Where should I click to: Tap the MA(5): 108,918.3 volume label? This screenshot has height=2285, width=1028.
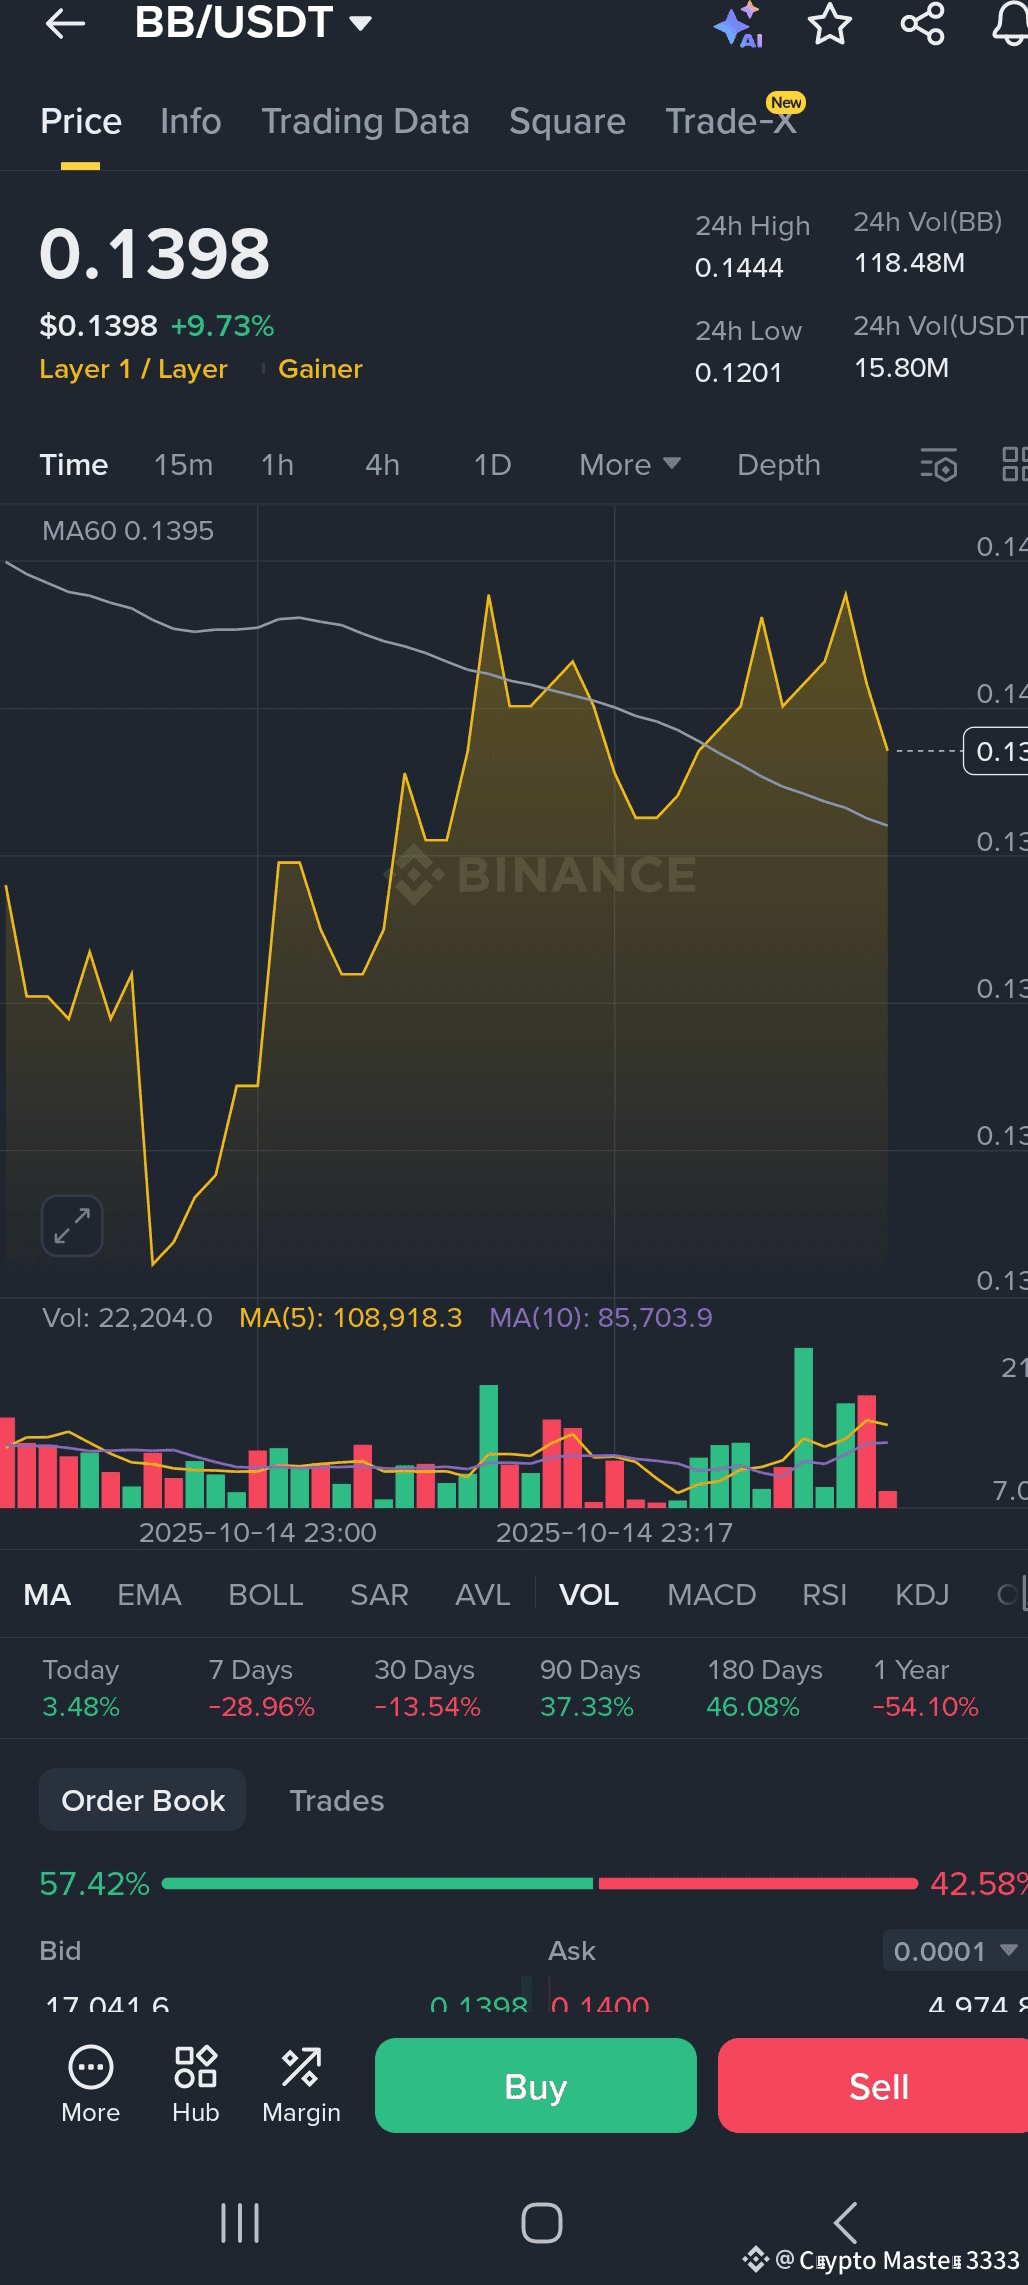click(351, 1318)
